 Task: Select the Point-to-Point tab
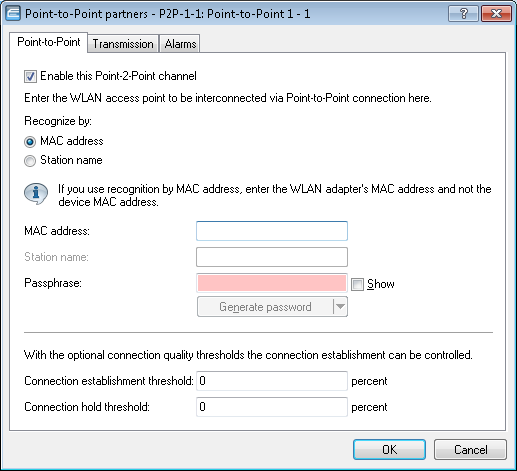tap(49, 42)
